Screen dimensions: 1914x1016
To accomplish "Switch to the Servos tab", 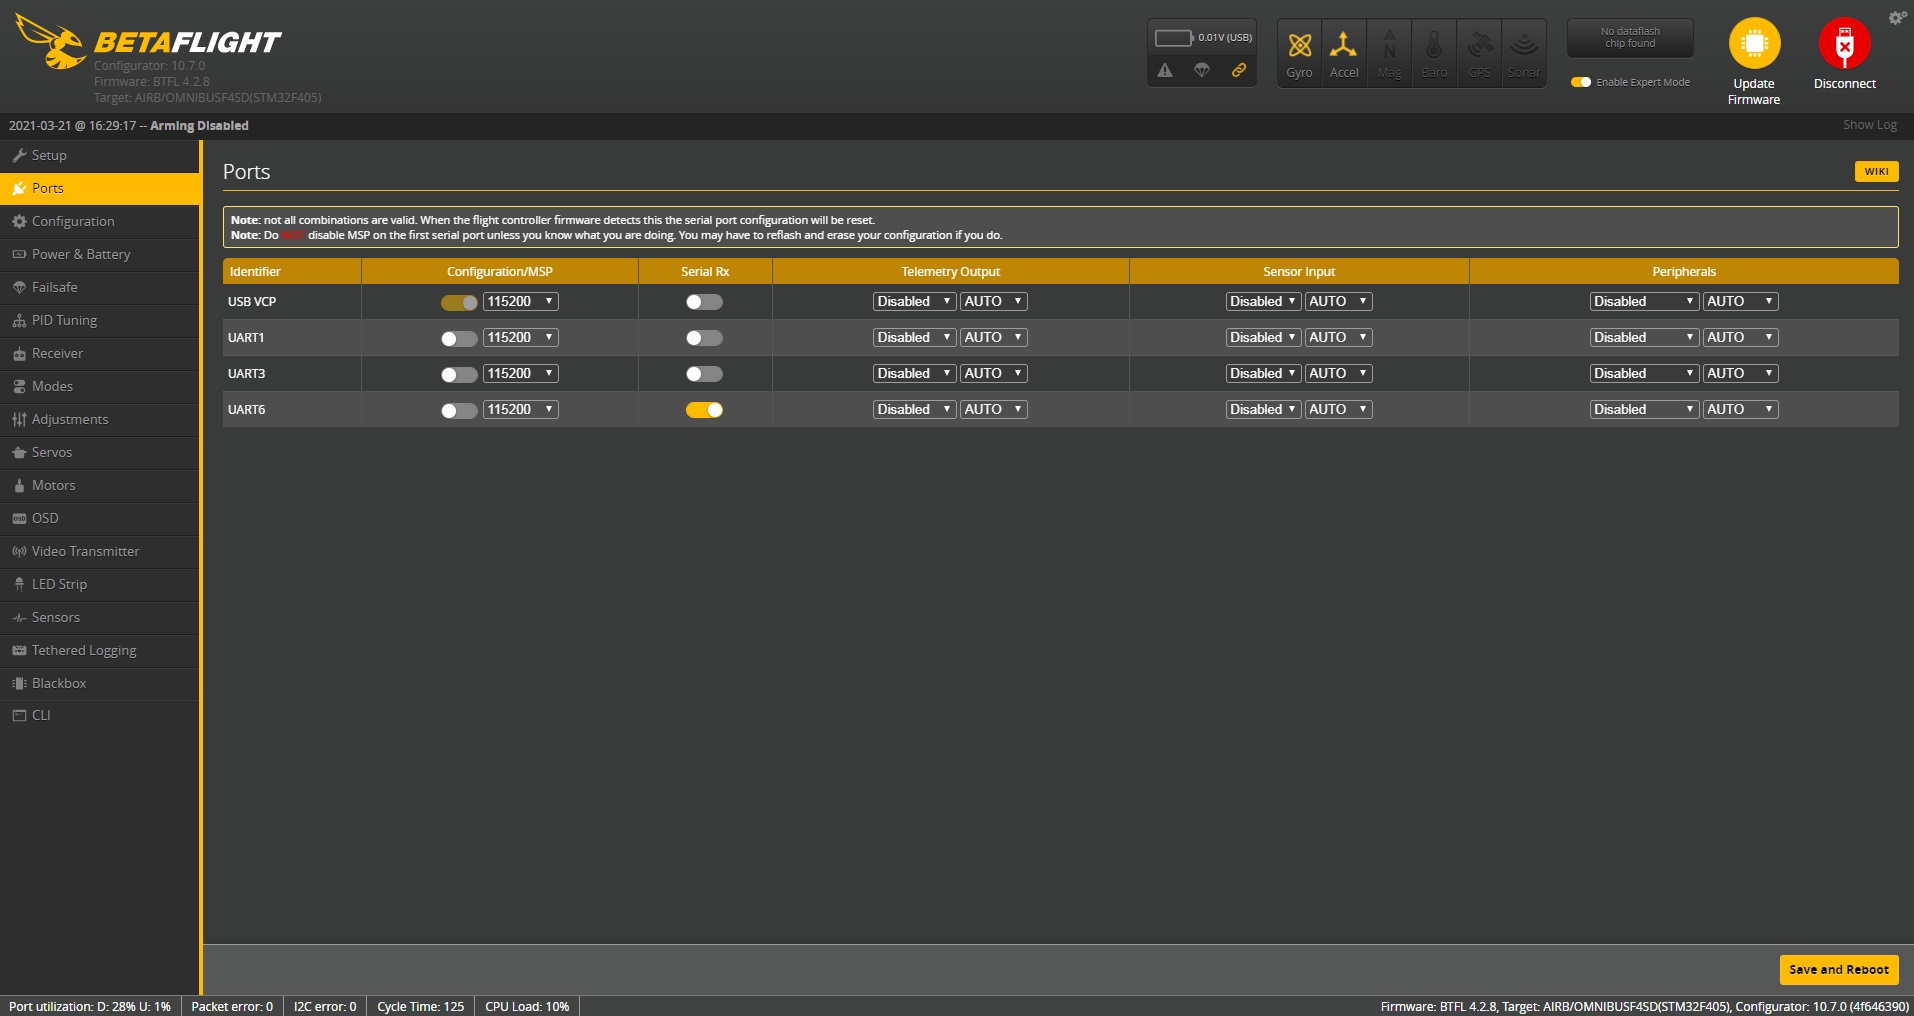I will click(100, 452).
